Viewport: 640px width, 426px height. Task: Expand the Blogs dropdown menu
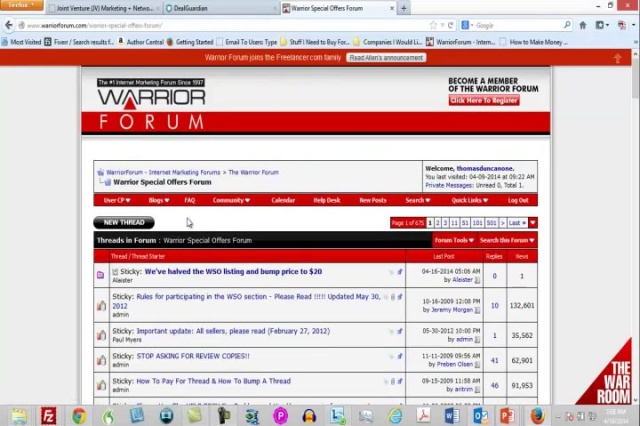coord(159,200)
